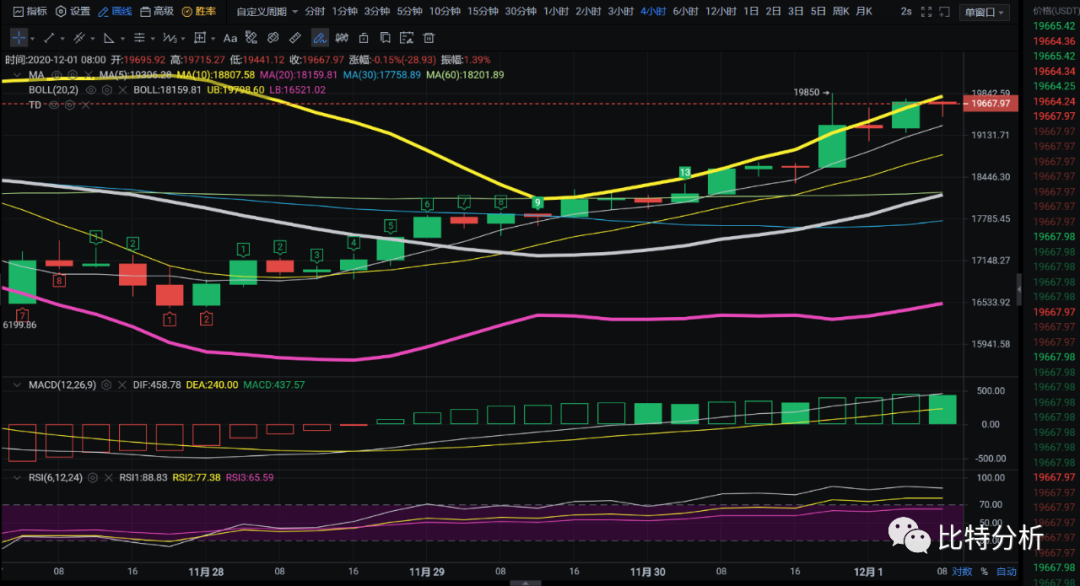The image size is (1080, 586).
Task: Expand the 单窗口 window layout dropdown
Action: coord(985,12)
